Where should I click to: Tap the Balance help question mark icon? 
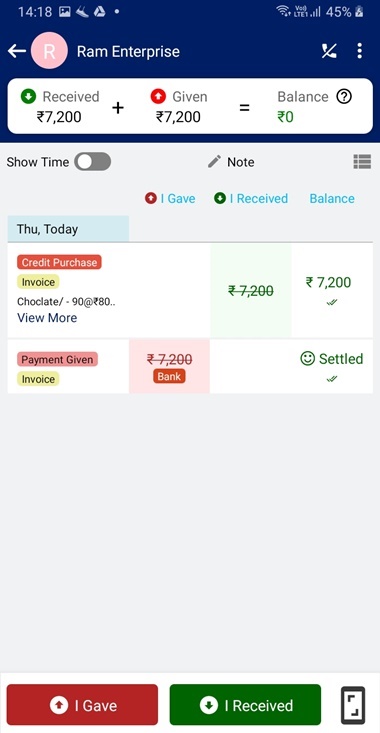tap(344, 97)
